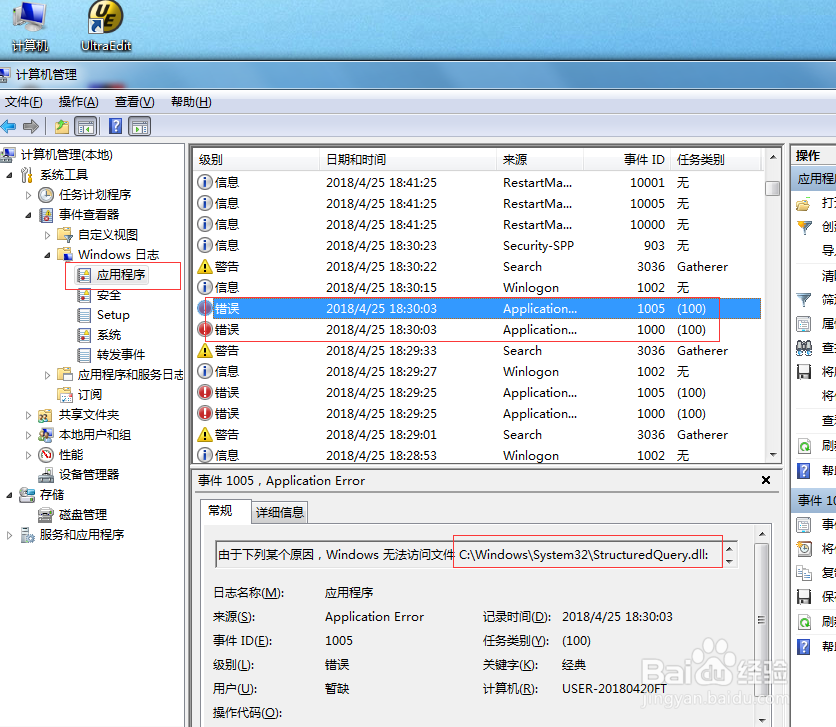The image size is (836, 727).
Task: Open the show/hide Action pane toolbar icon
Action: [x=139, y=126]
